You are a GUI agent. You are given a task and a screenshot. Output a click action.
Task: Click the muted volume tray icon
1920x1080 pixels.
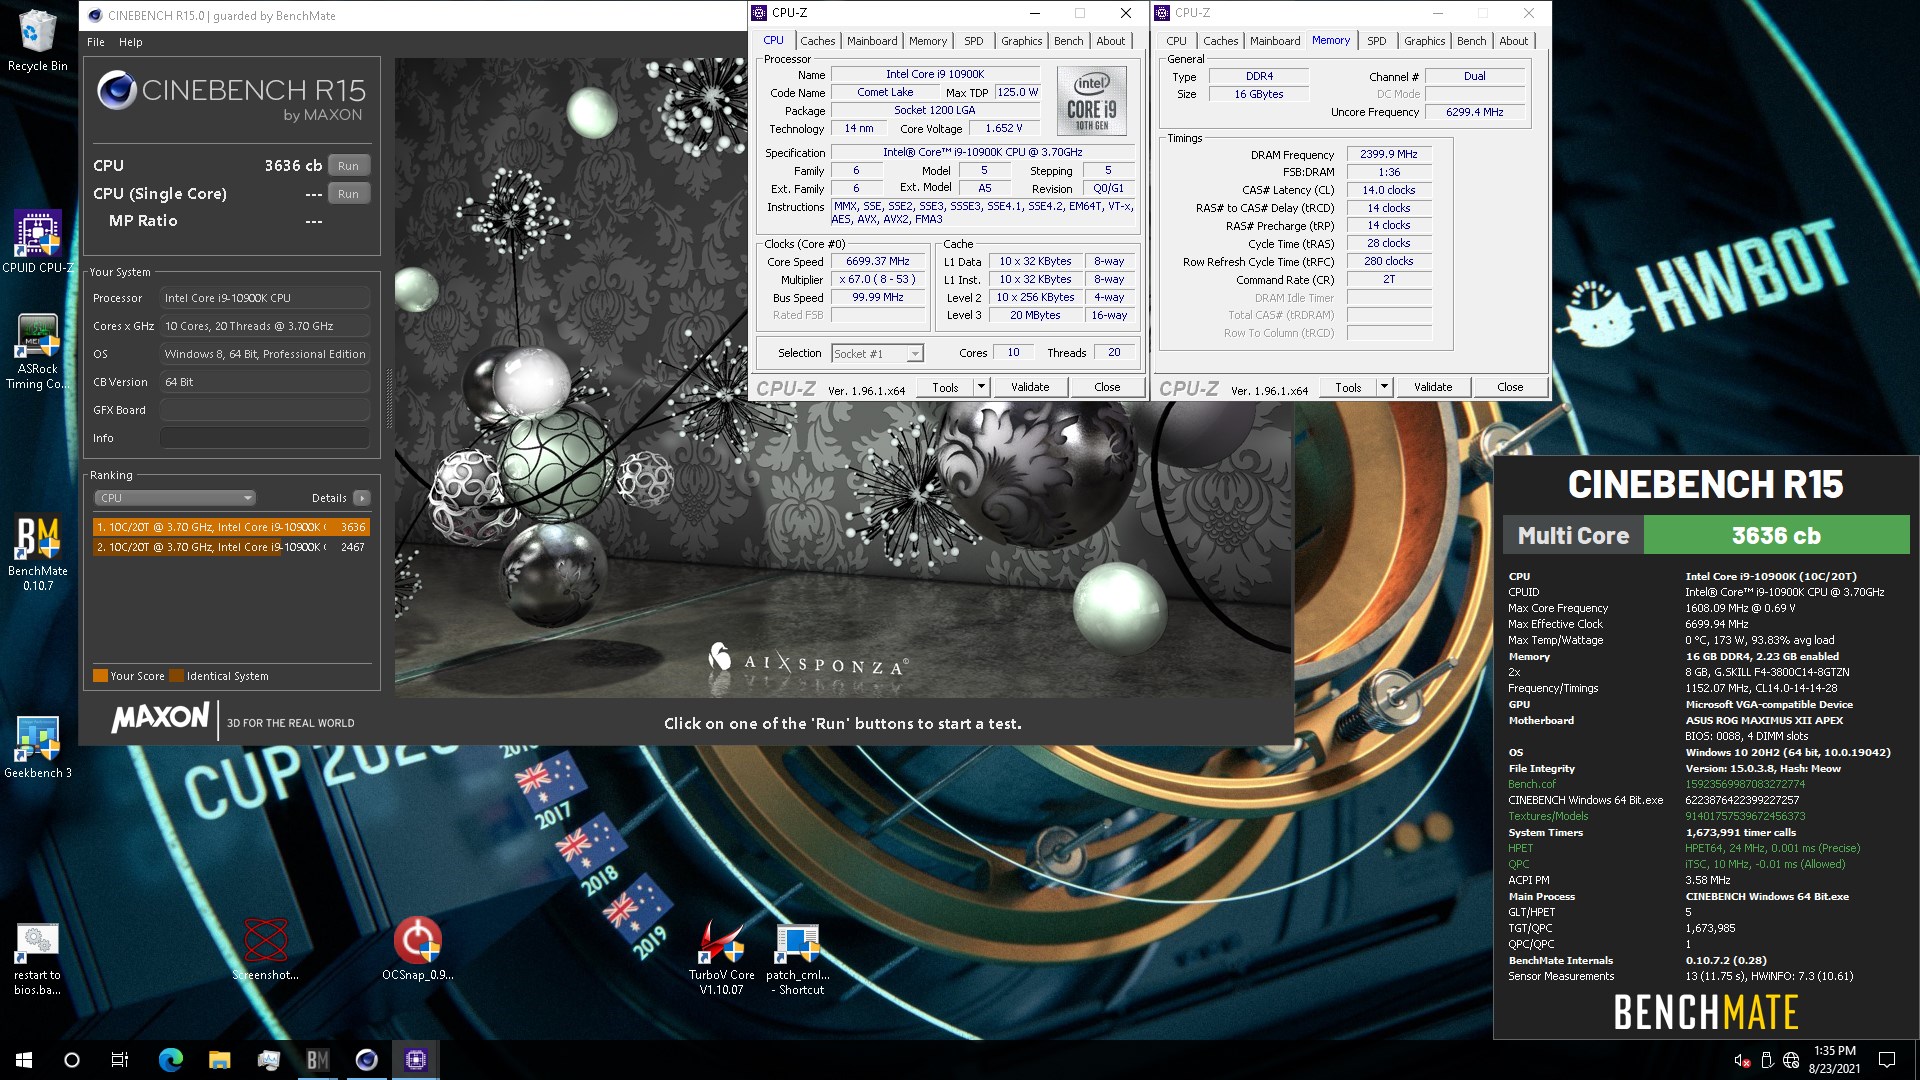1741,1060
